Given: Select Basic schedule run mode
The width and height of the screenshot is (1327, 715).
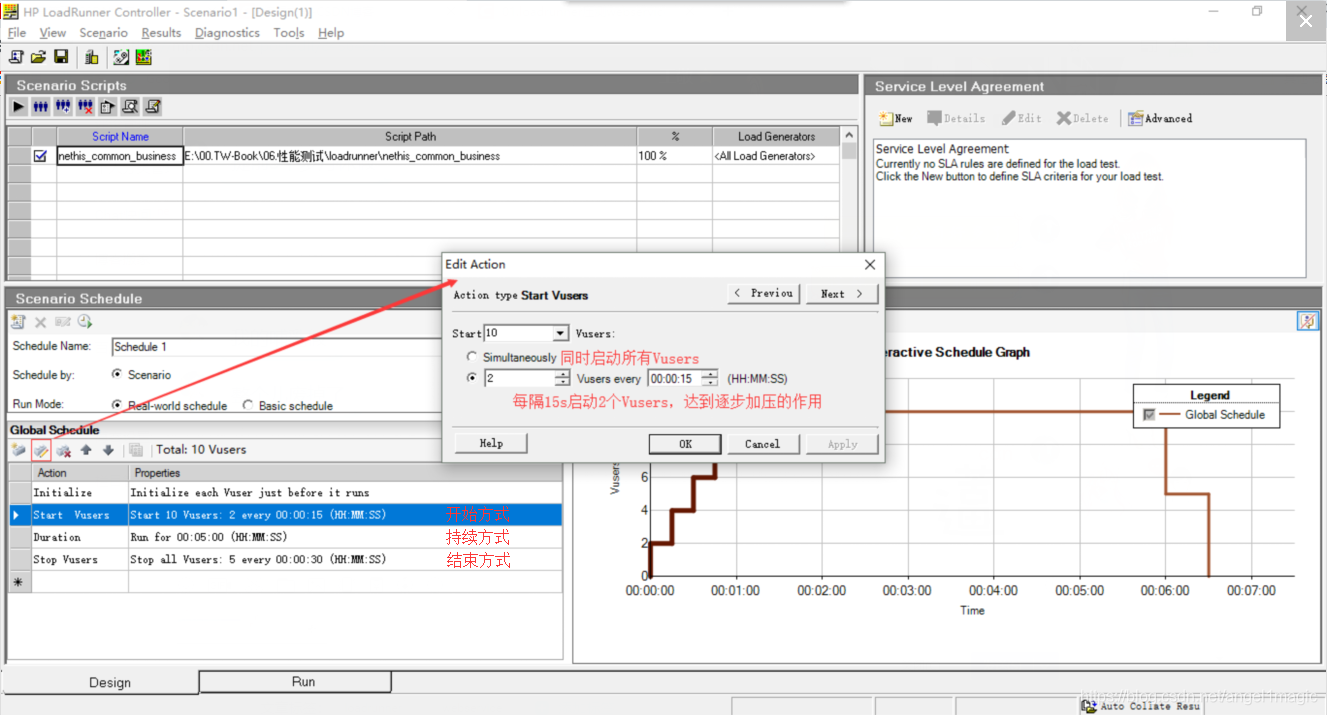Looking at the screenshot, I should pos(248,406).
